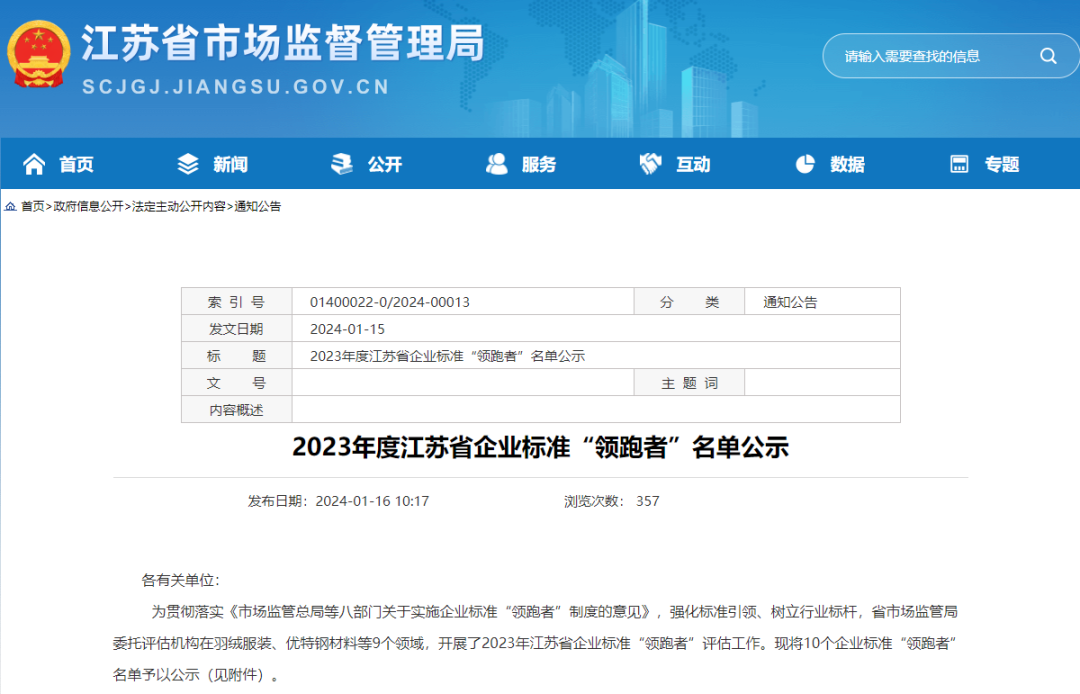Click the 专题 window icon
This screenshot has width=1080, height=694.
click(x=959, y=164)
